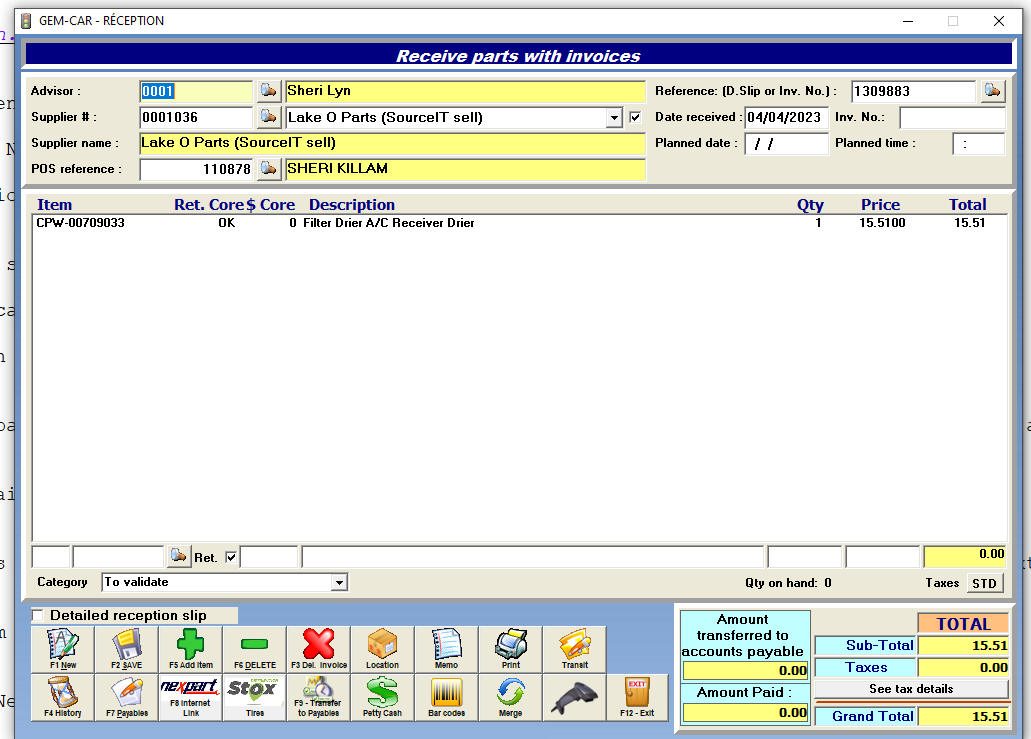
Task: Click the barcode scanner icon
Action: [574, 697]
